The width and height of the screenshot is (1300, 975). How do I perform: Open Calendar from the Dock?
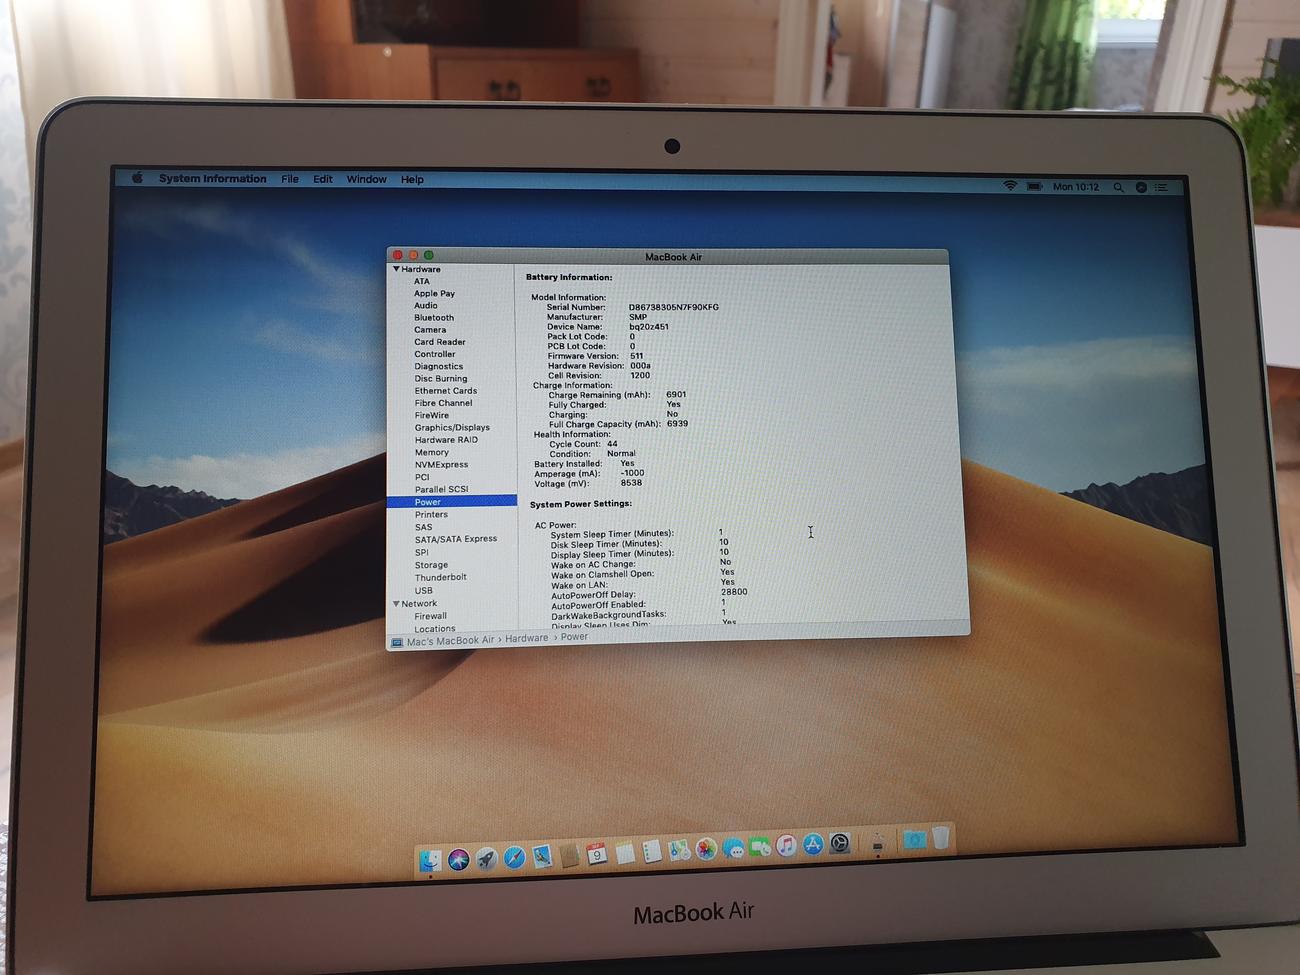coord(596,854)
